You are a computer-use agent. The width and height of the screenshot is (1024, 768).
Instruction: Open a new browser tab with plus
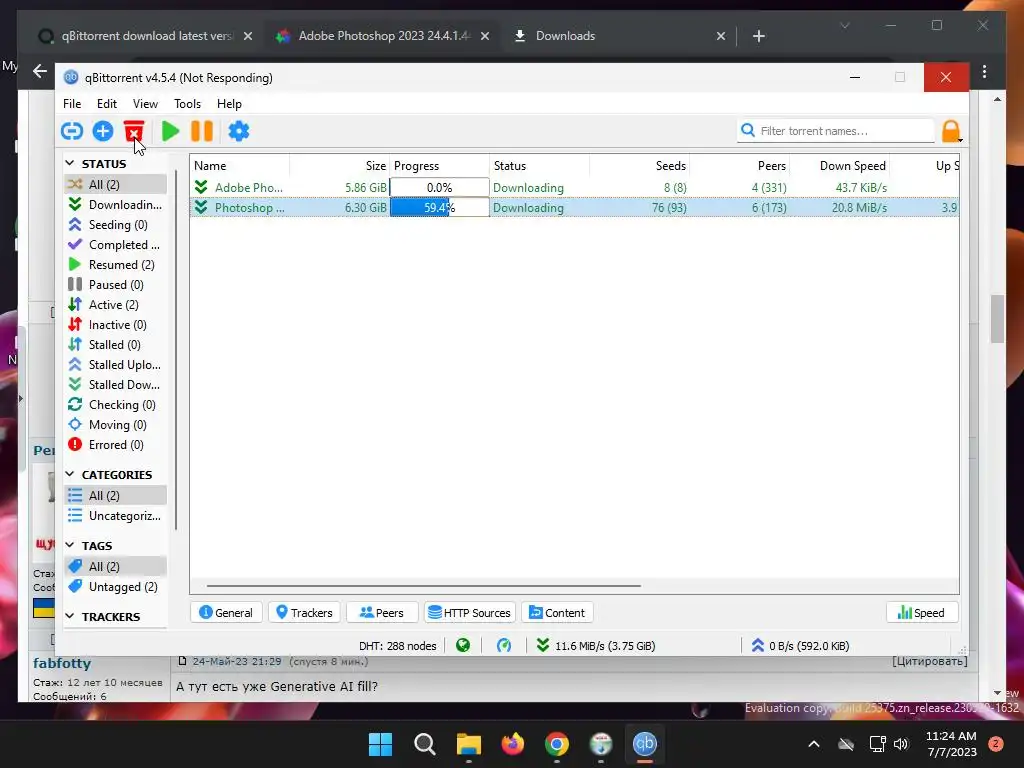pyautogui.click(x=758, y=36)
